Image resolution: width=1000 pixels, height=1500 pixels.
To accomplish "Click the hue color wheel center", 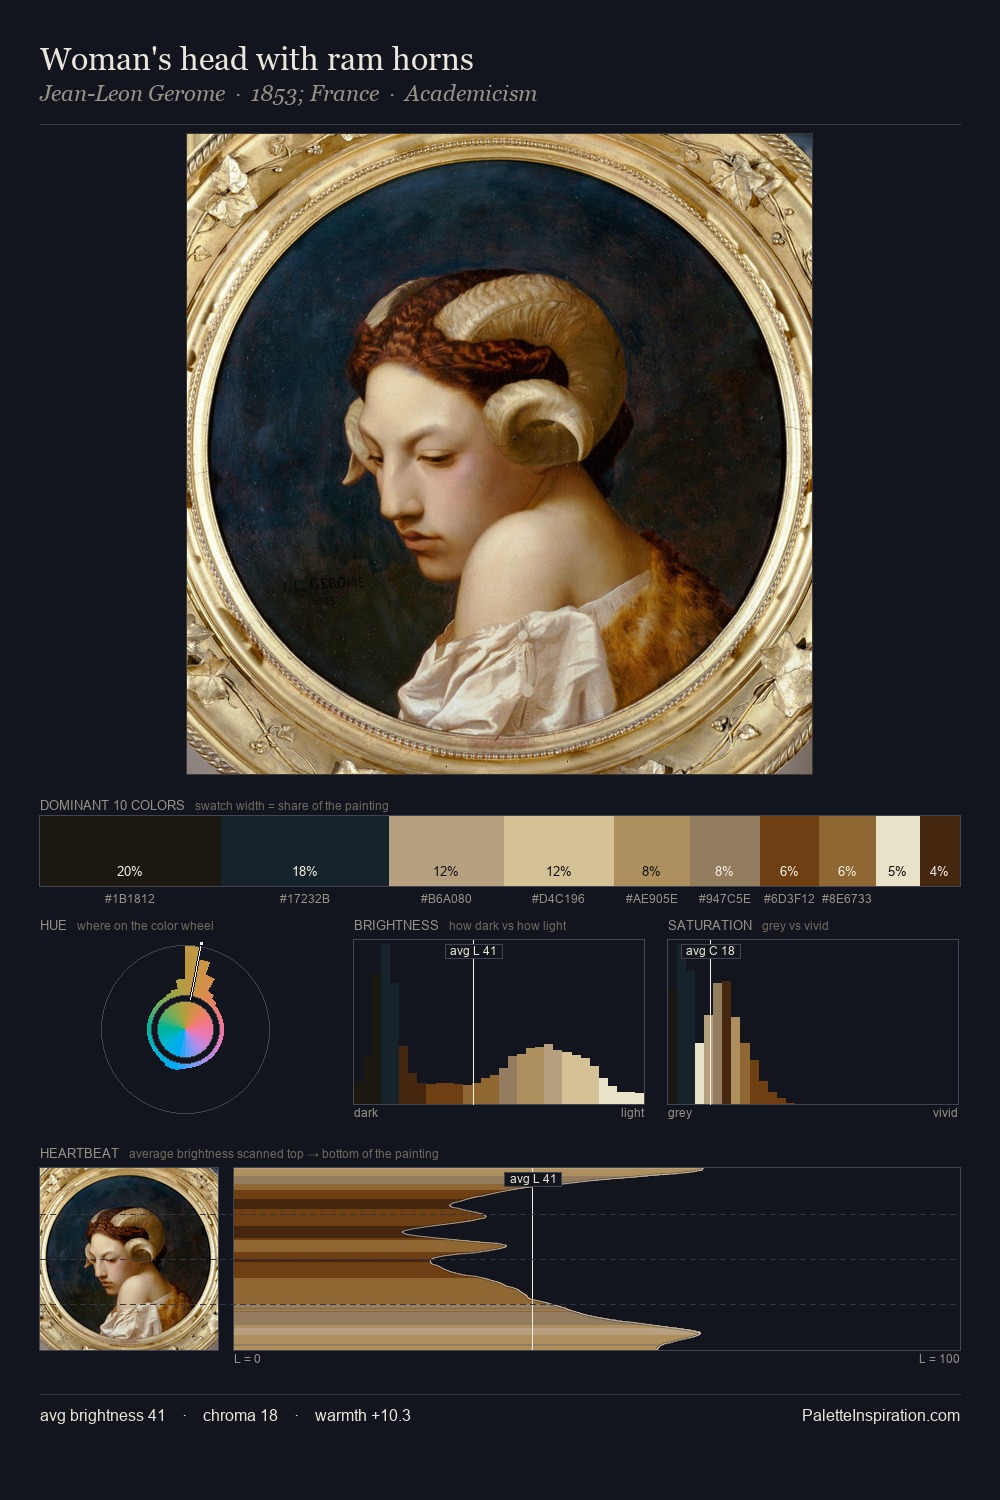I will (185, 1029).
